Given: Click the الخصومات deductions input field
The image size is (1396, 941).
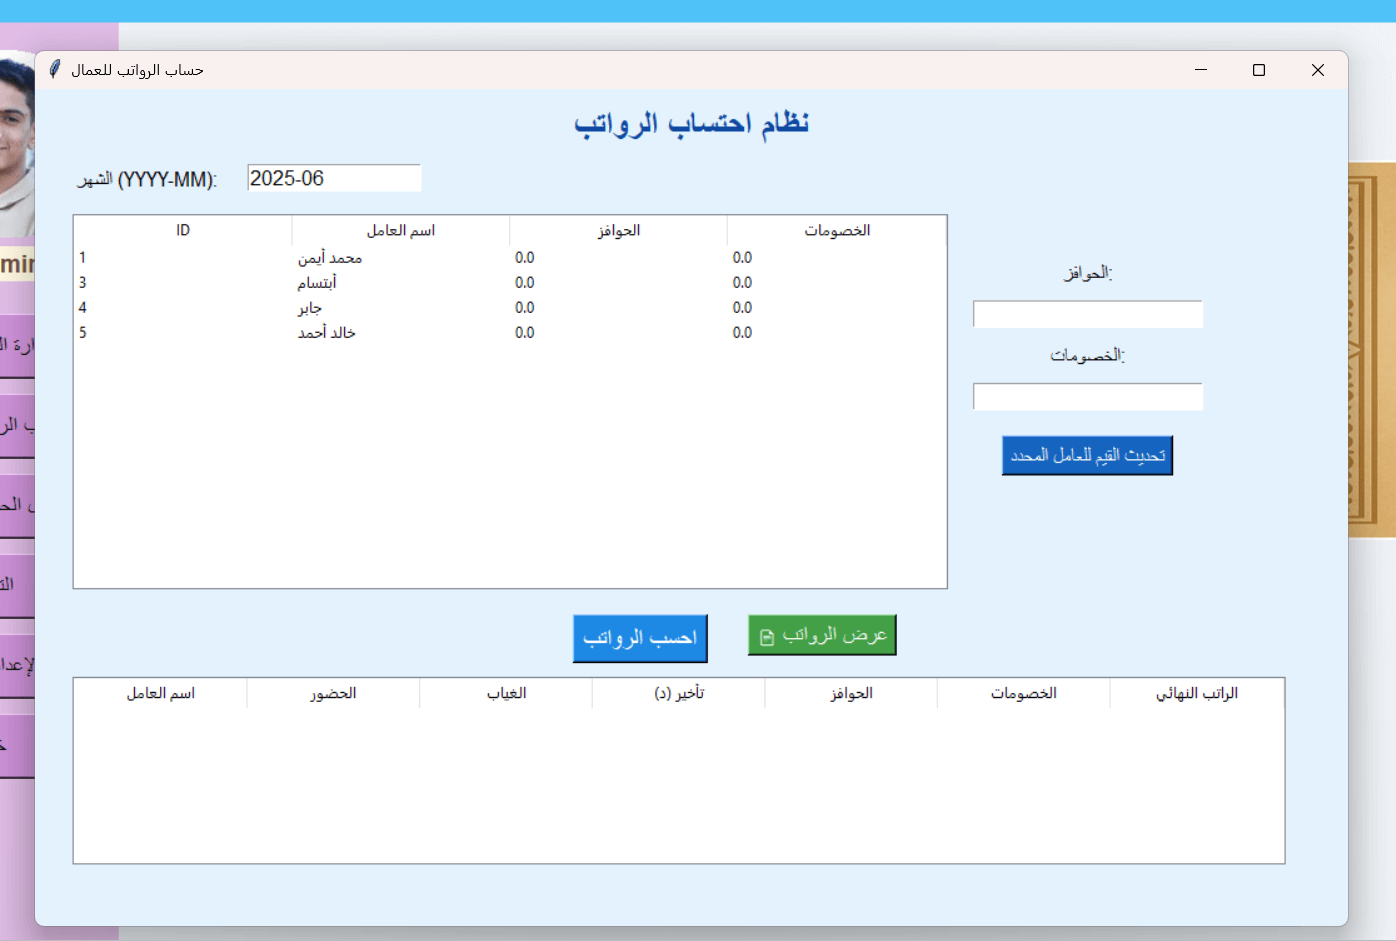Looking at the screenshot, I should (1088, 397).
